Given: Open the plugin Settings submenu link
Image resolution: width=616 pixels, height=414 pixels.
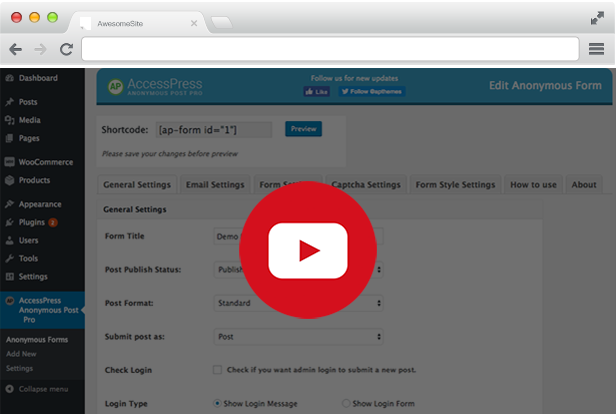Looking at the screenshot, I should tap(19, 368).
